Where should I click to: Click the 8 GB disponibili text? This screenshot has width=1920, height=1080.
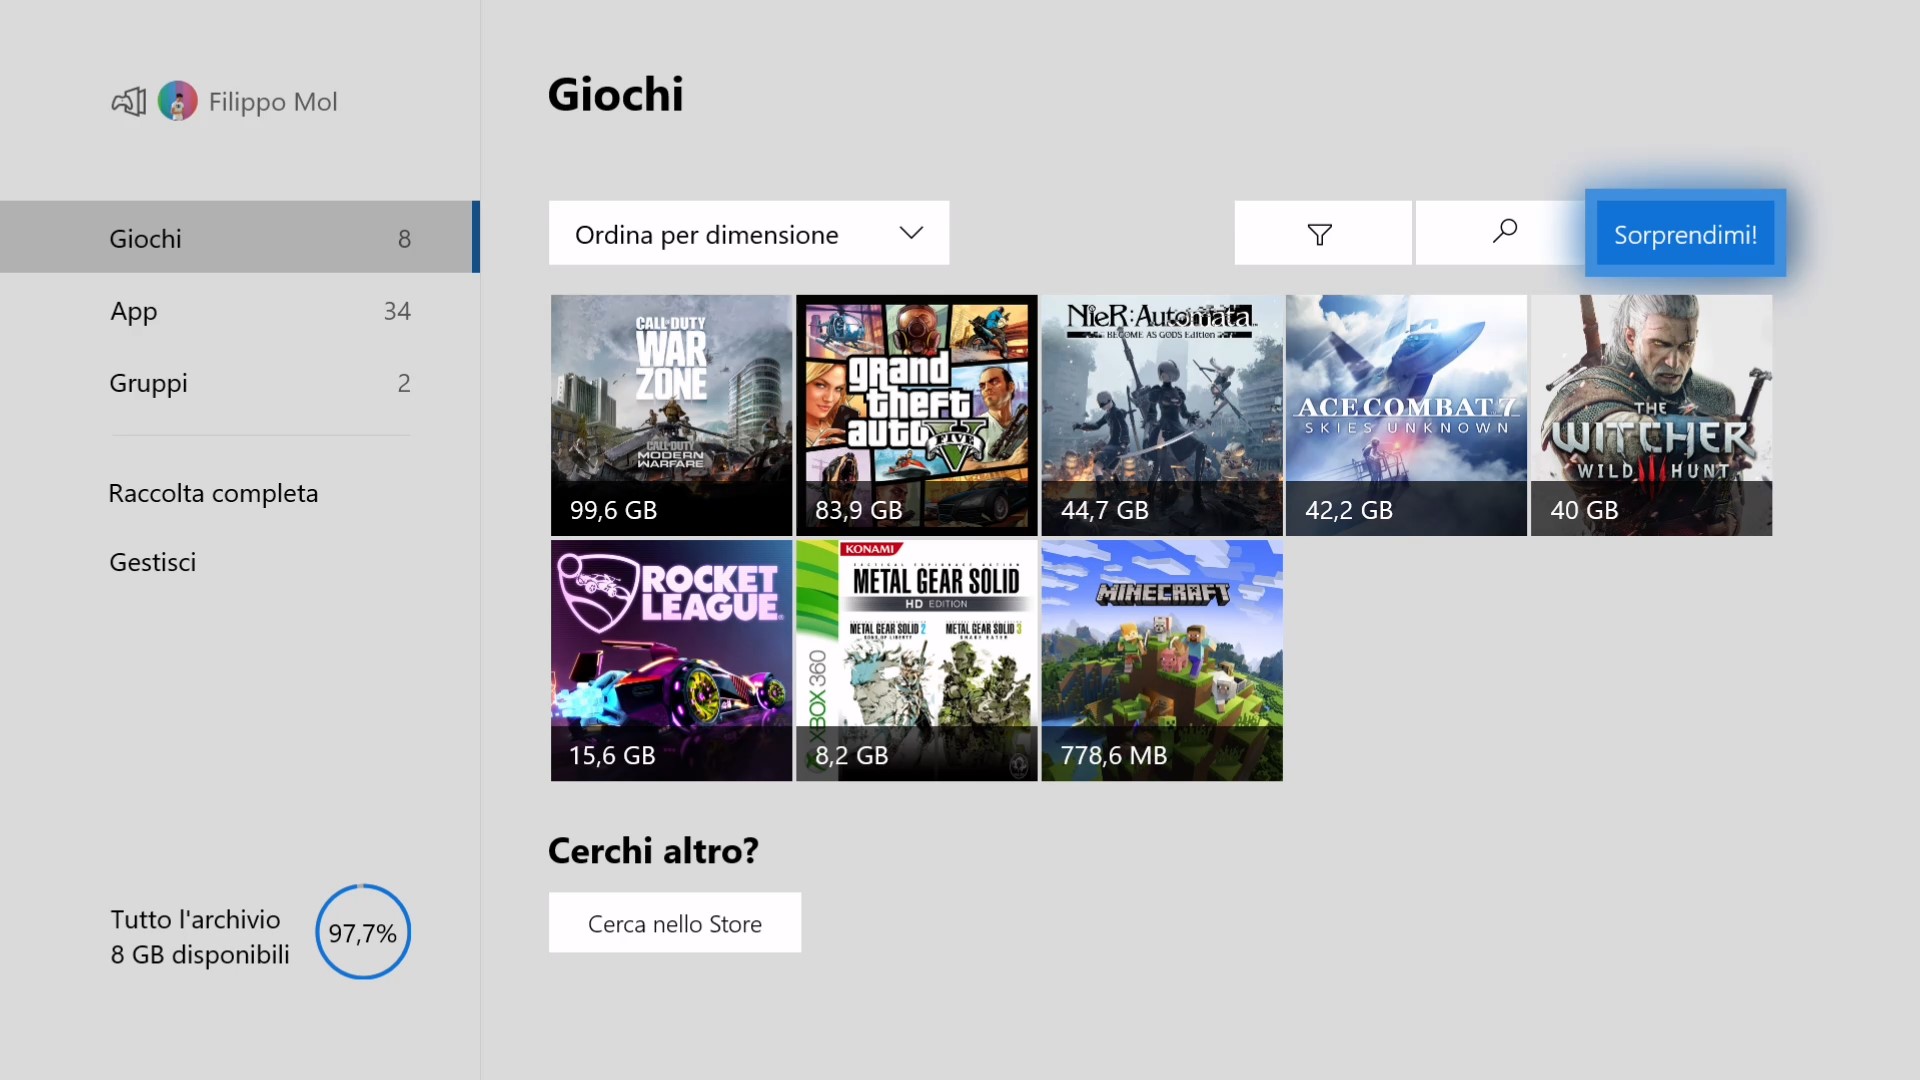click(200, 955)
